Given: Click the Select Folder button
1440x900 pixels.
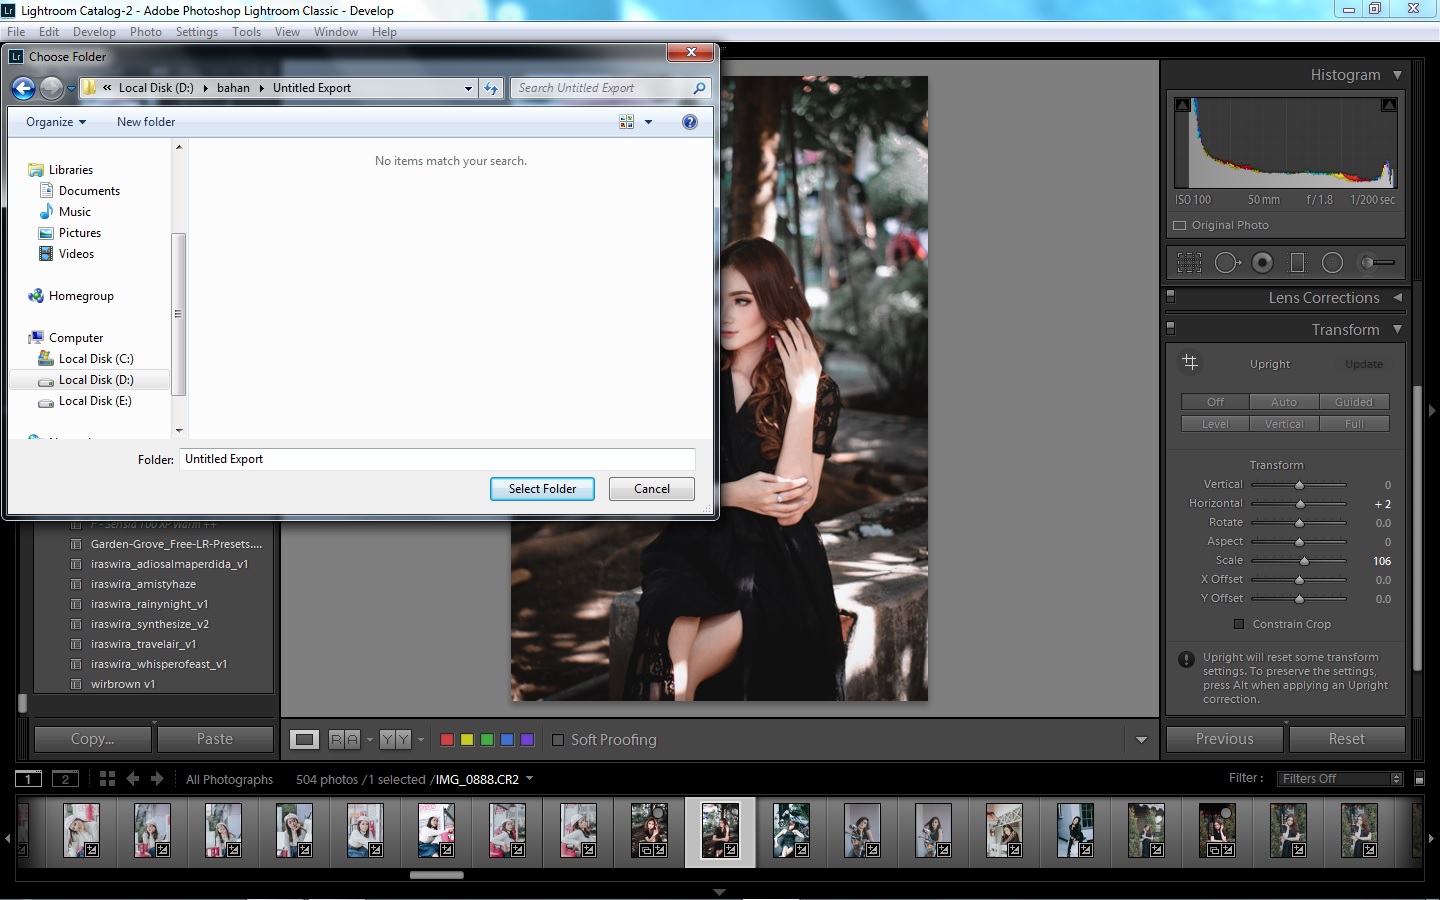Looking at the screenshot, I should coord(542,489).
